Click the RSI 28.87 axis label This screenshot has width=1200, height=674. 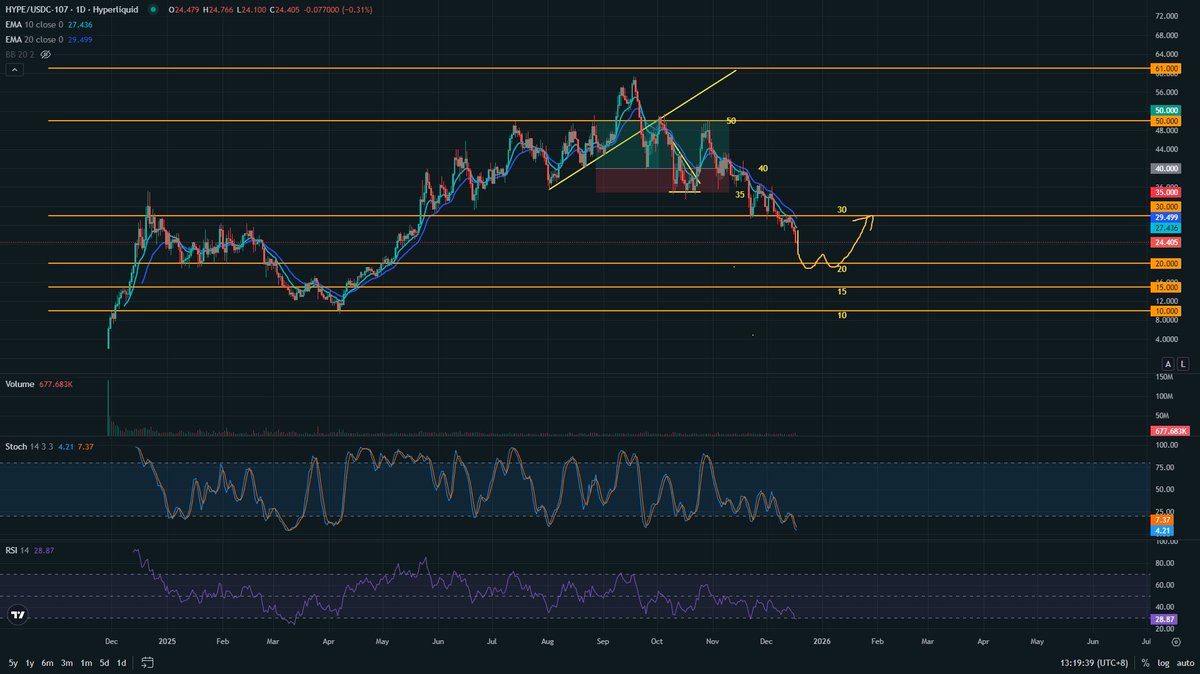click(x=1166, y=620)
